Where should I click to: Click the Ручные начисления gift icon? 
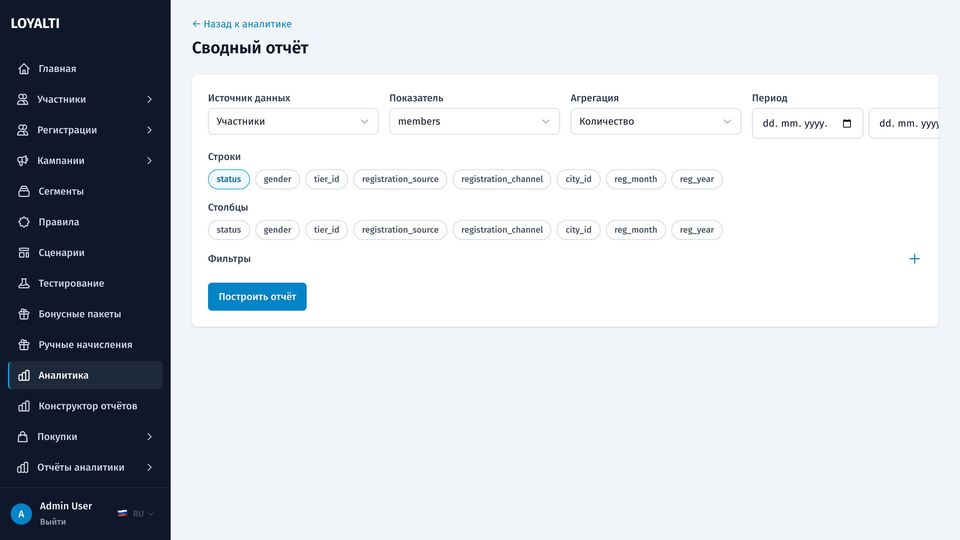[x=24, y=345]
